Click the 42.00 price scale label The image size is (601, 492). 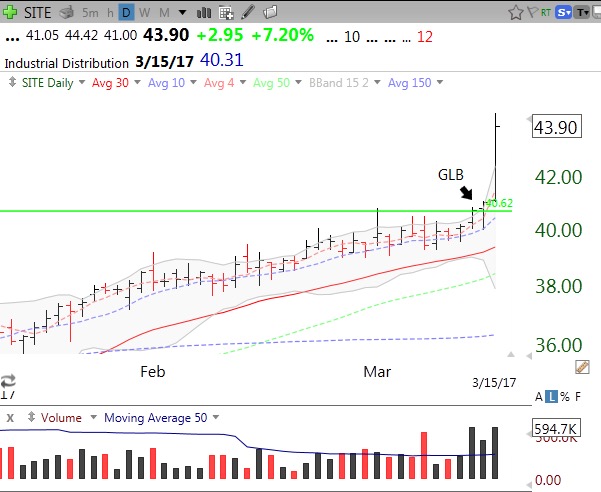point(558,177)
